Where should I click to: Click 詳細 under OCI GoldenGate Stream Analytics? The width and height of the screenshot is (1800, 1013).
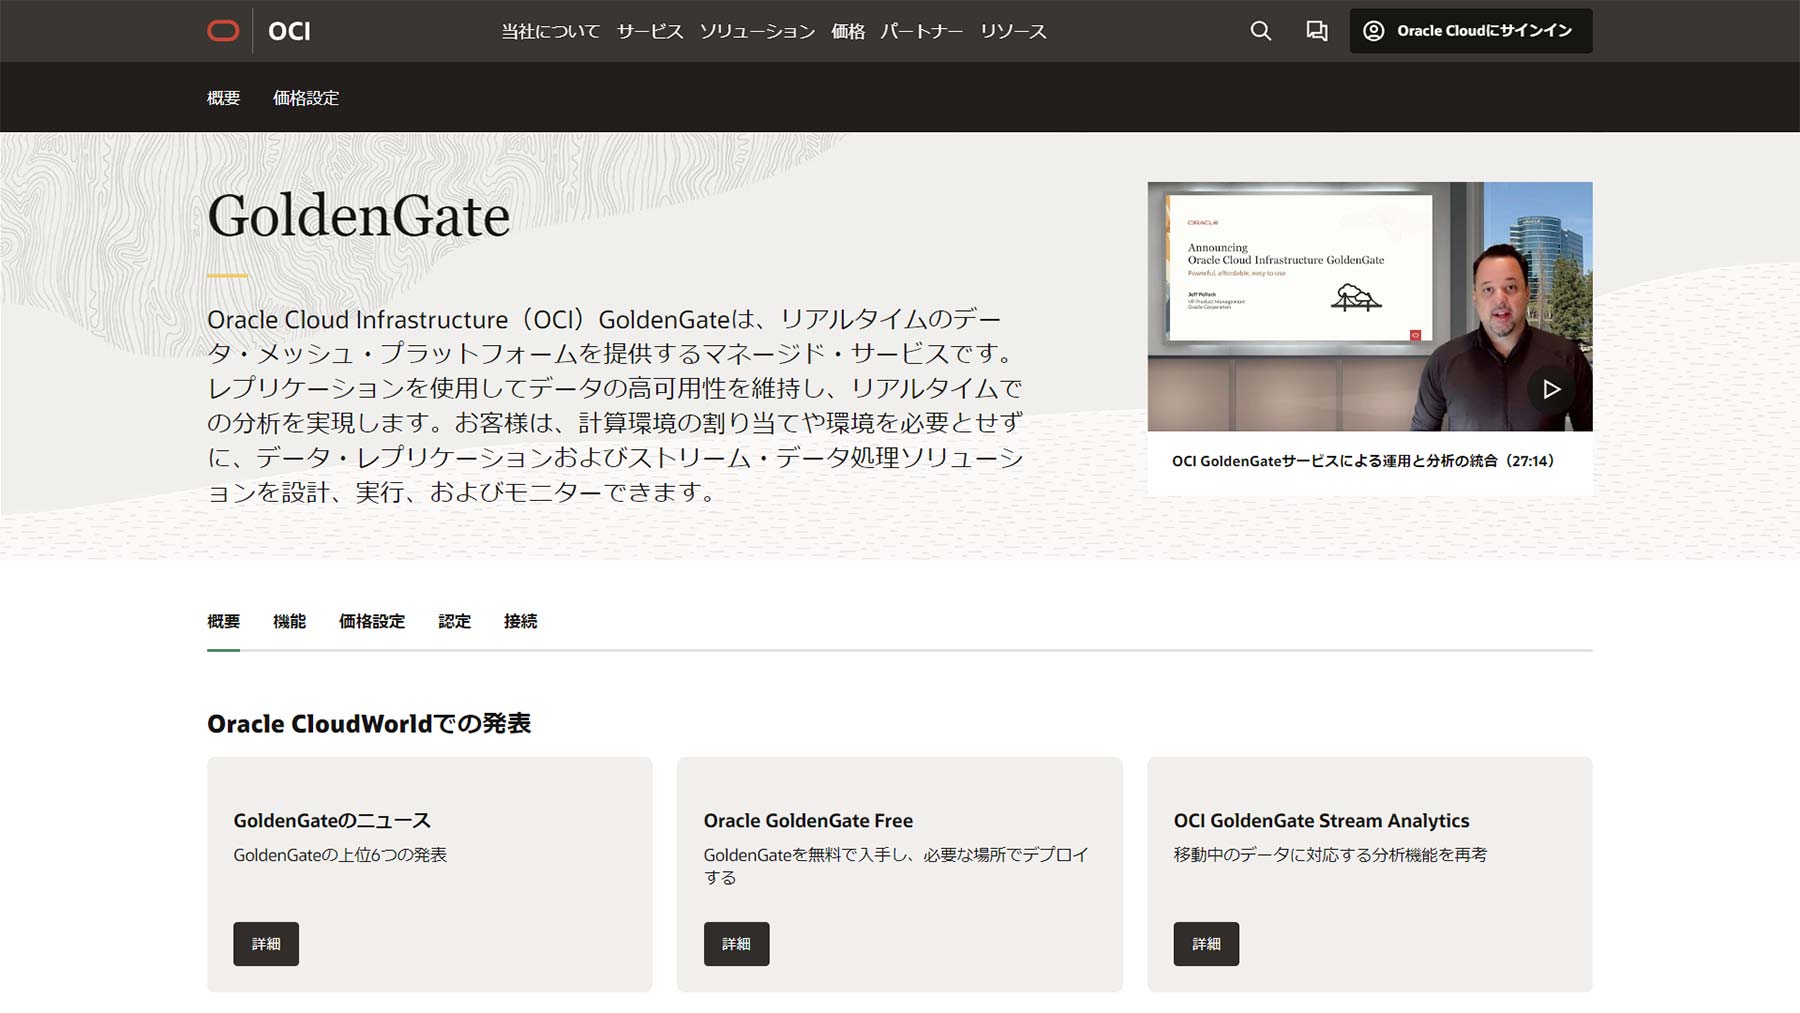tap(1206, 944)
